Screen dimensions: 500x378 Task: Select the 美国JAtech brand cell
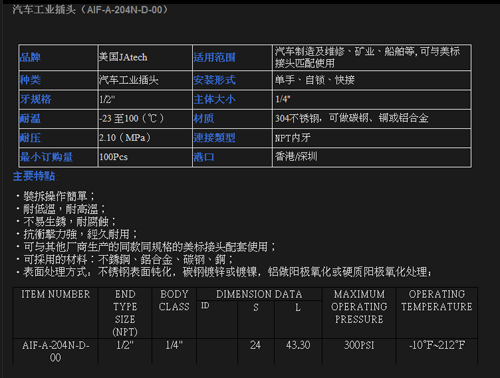click(145, 57)
